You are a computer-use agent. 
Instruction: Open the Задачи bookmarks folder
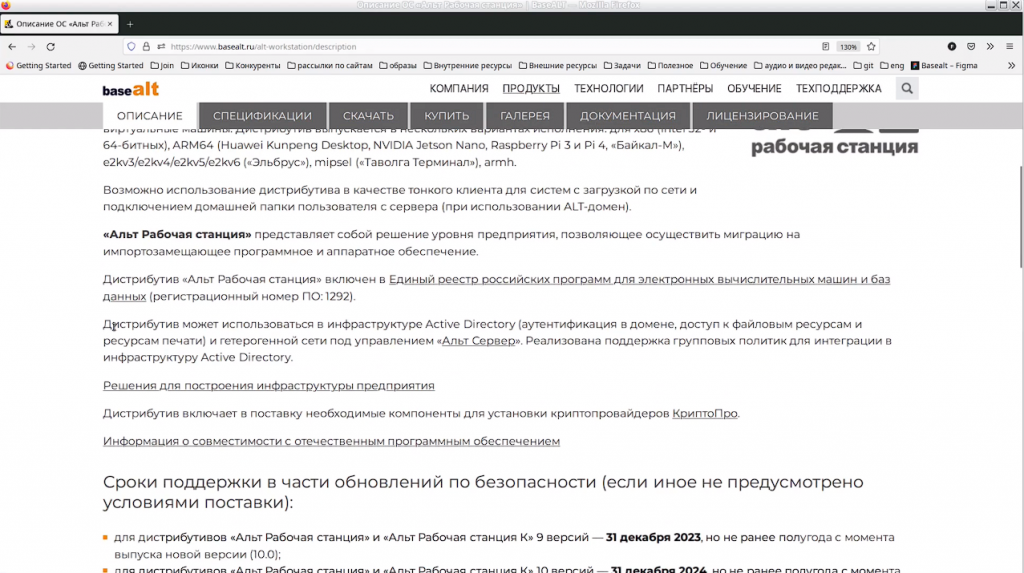(622, 65)
